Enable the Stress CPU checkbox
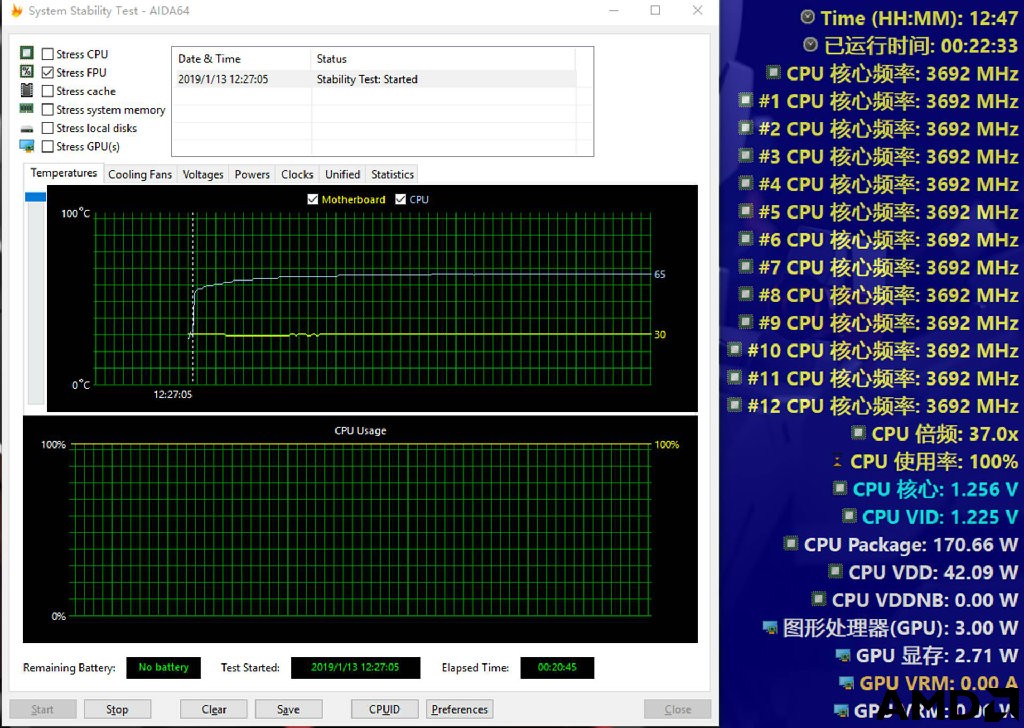1024x728 pixels. (x=48, y=54)
